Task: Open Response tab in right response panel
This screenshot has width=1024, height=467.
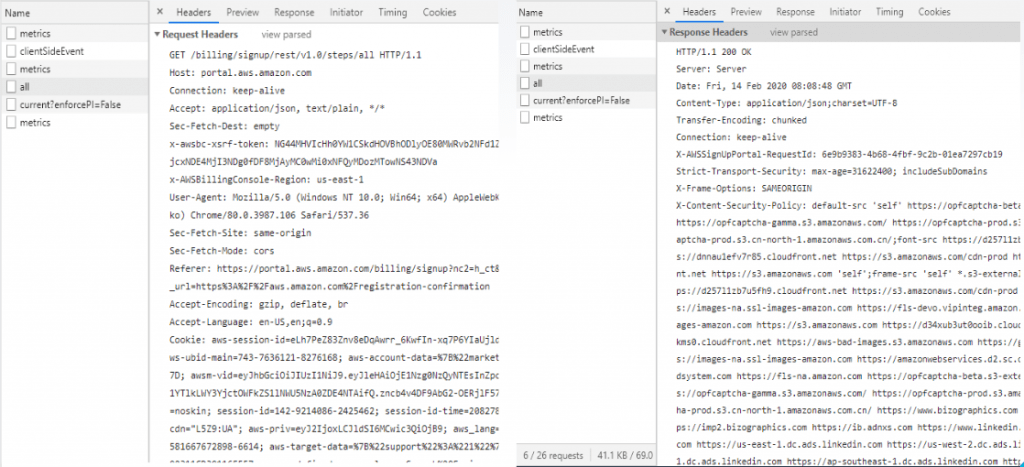Action: [795, 12]
